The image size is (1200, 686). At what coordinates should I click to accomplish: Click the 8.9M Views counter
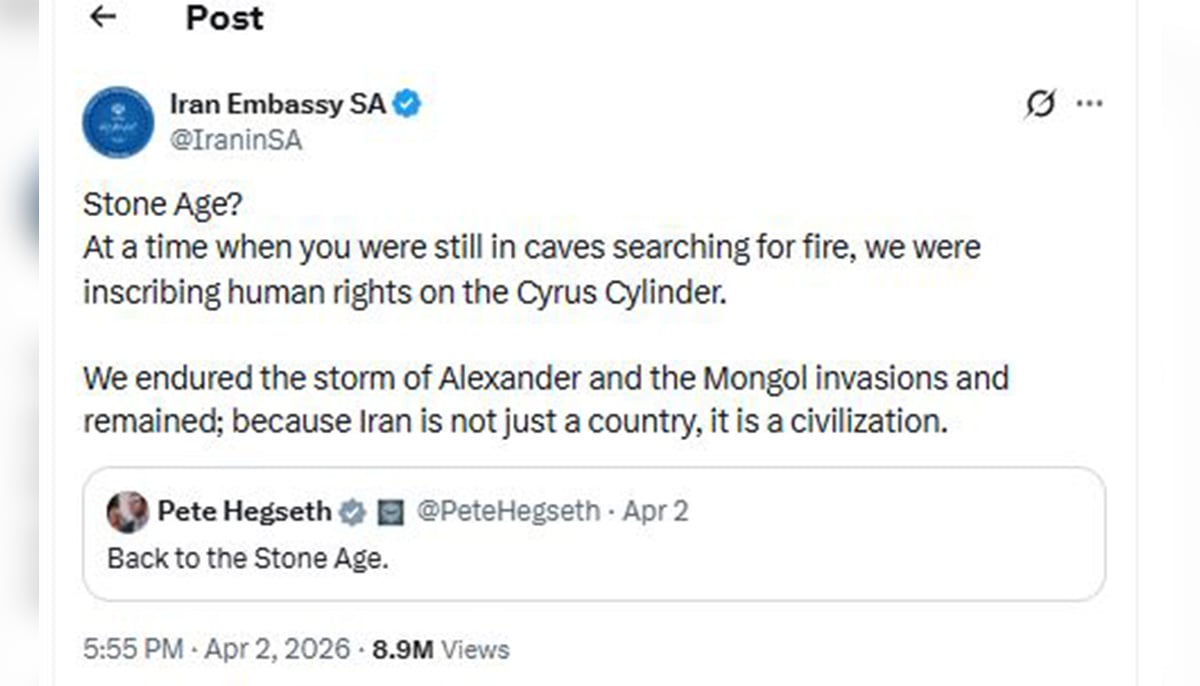(442, 649)
